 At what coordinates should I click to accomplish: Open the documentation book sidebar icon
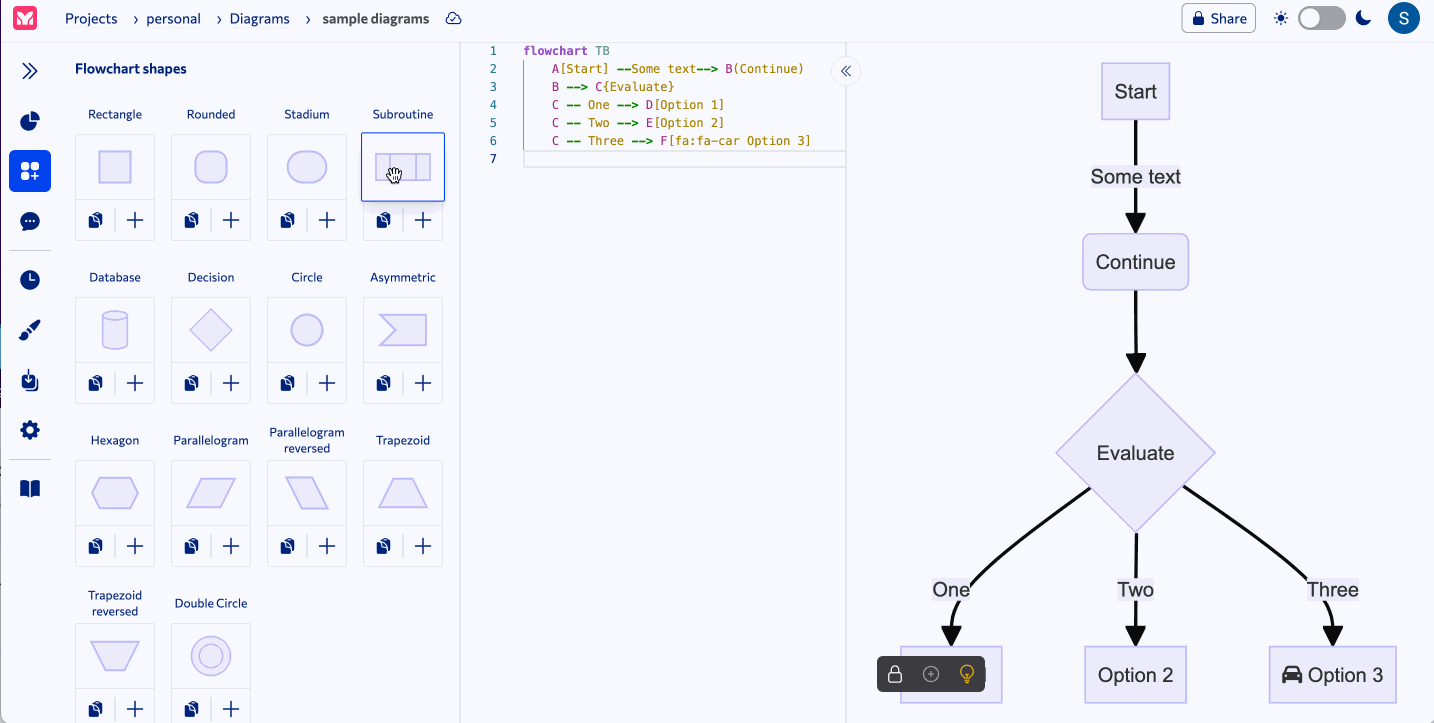coord(30,489)
